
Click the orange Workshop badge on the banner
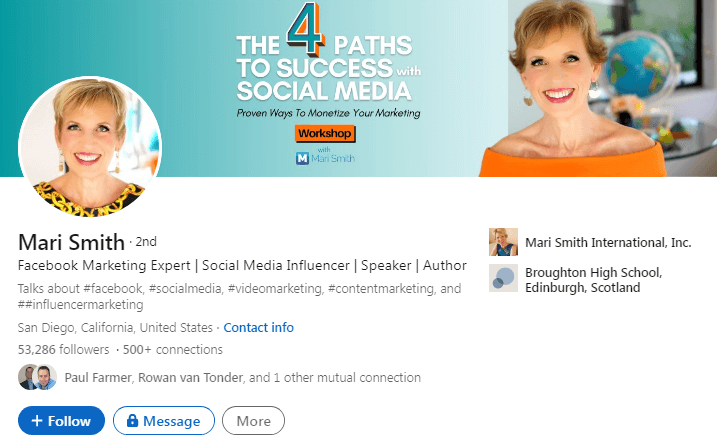click(x=325, y=134)
